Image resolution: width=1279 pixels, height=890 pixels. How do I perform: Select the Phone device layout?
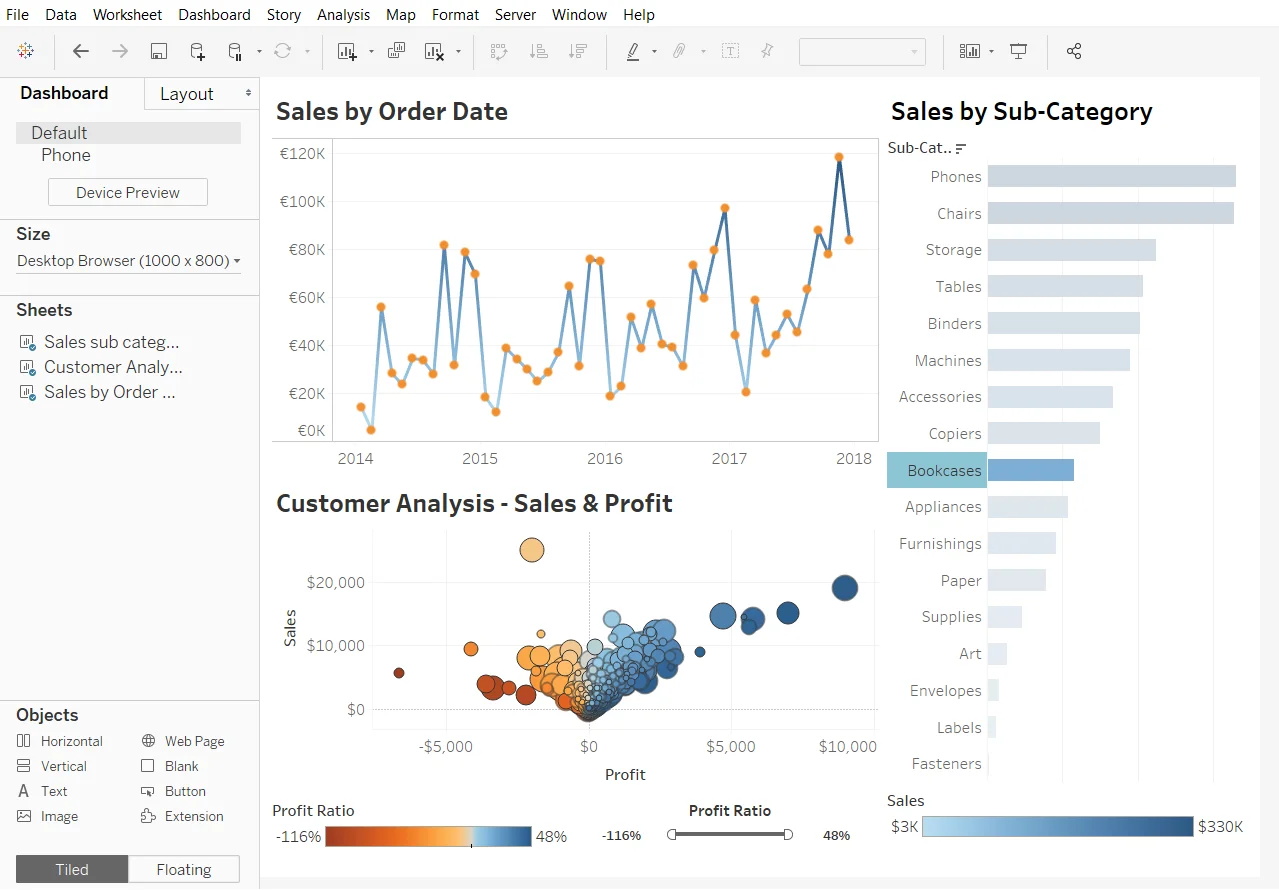pyautogui.click(x=66, y=155)
